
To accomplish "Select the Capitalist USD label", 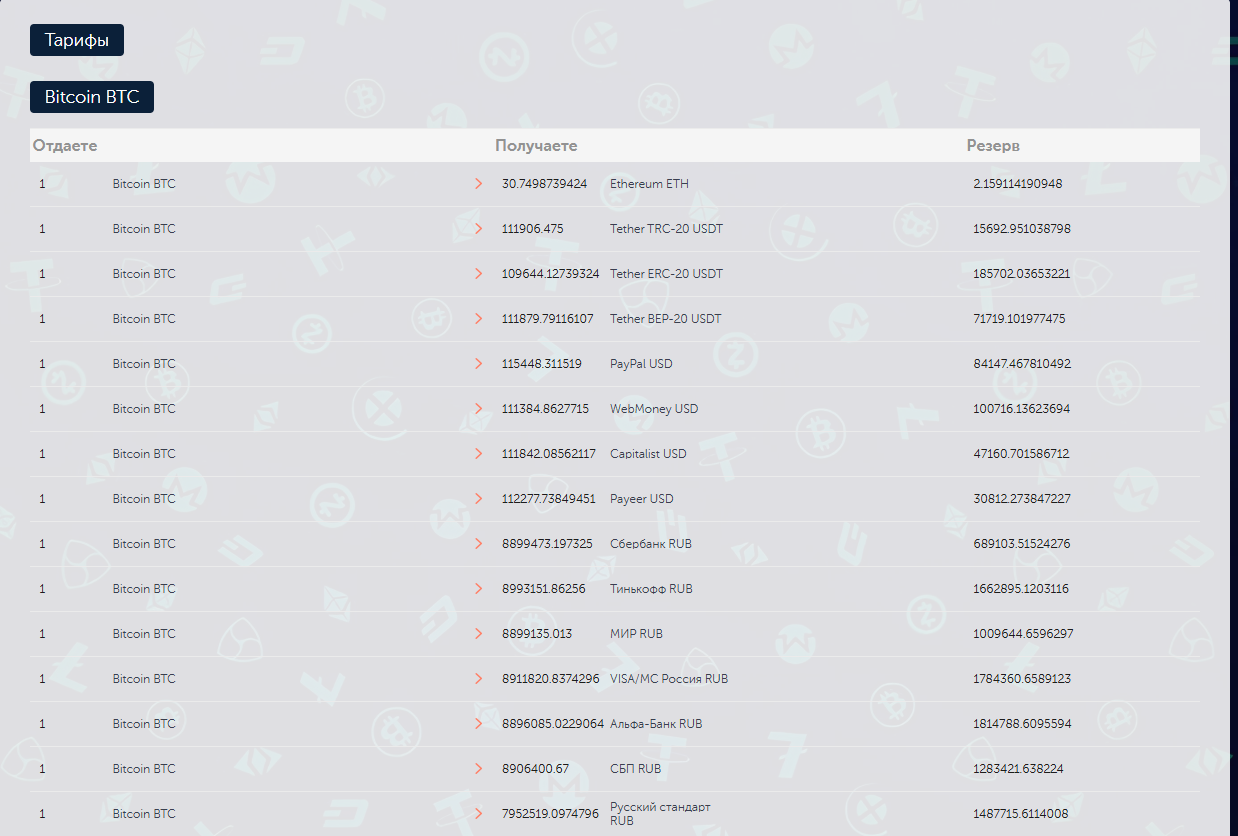I will point(648,454).
